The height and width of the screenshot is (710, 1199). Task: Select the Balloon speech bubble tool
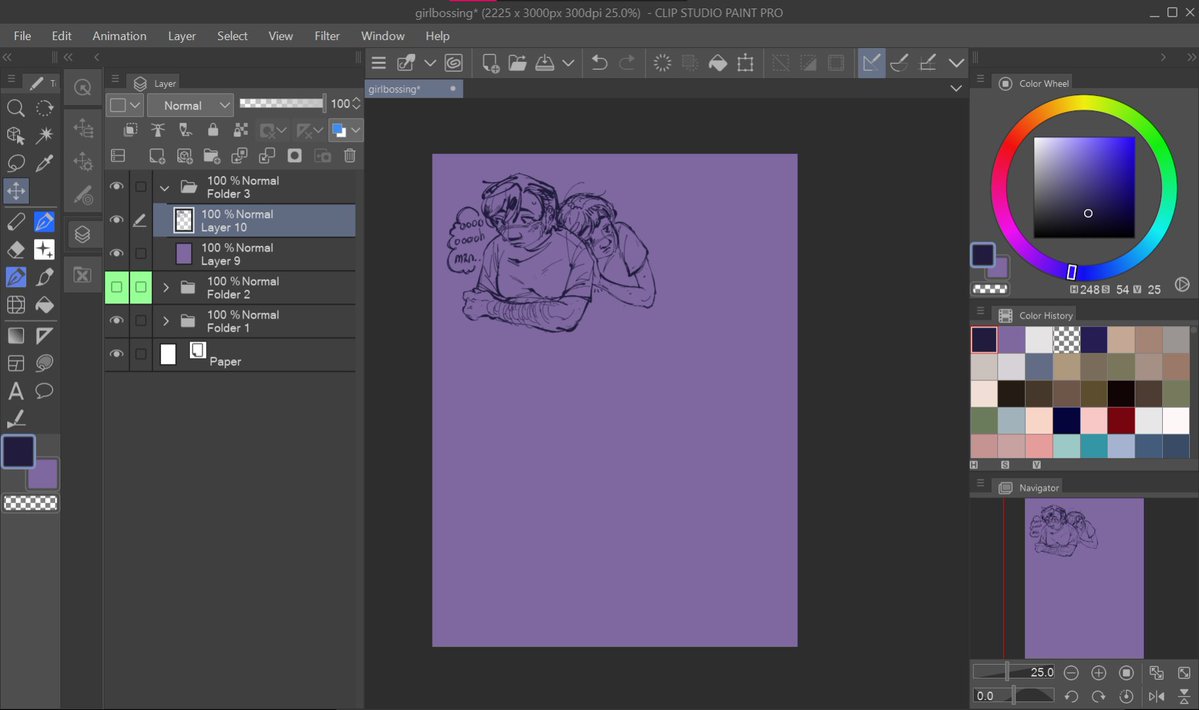coord(44,391)
